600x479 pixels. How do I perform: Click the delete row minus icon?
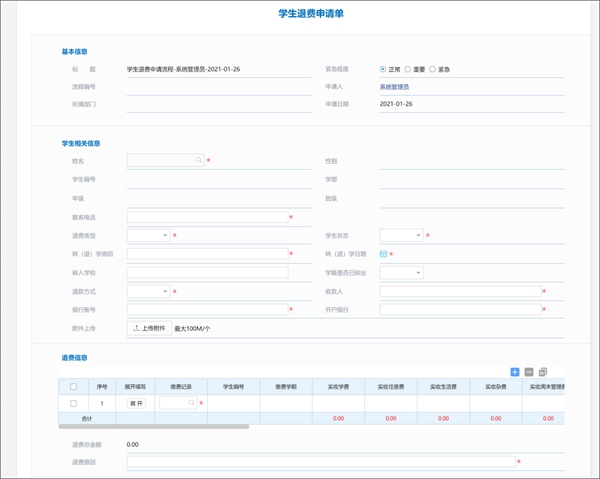coord(529,372)
